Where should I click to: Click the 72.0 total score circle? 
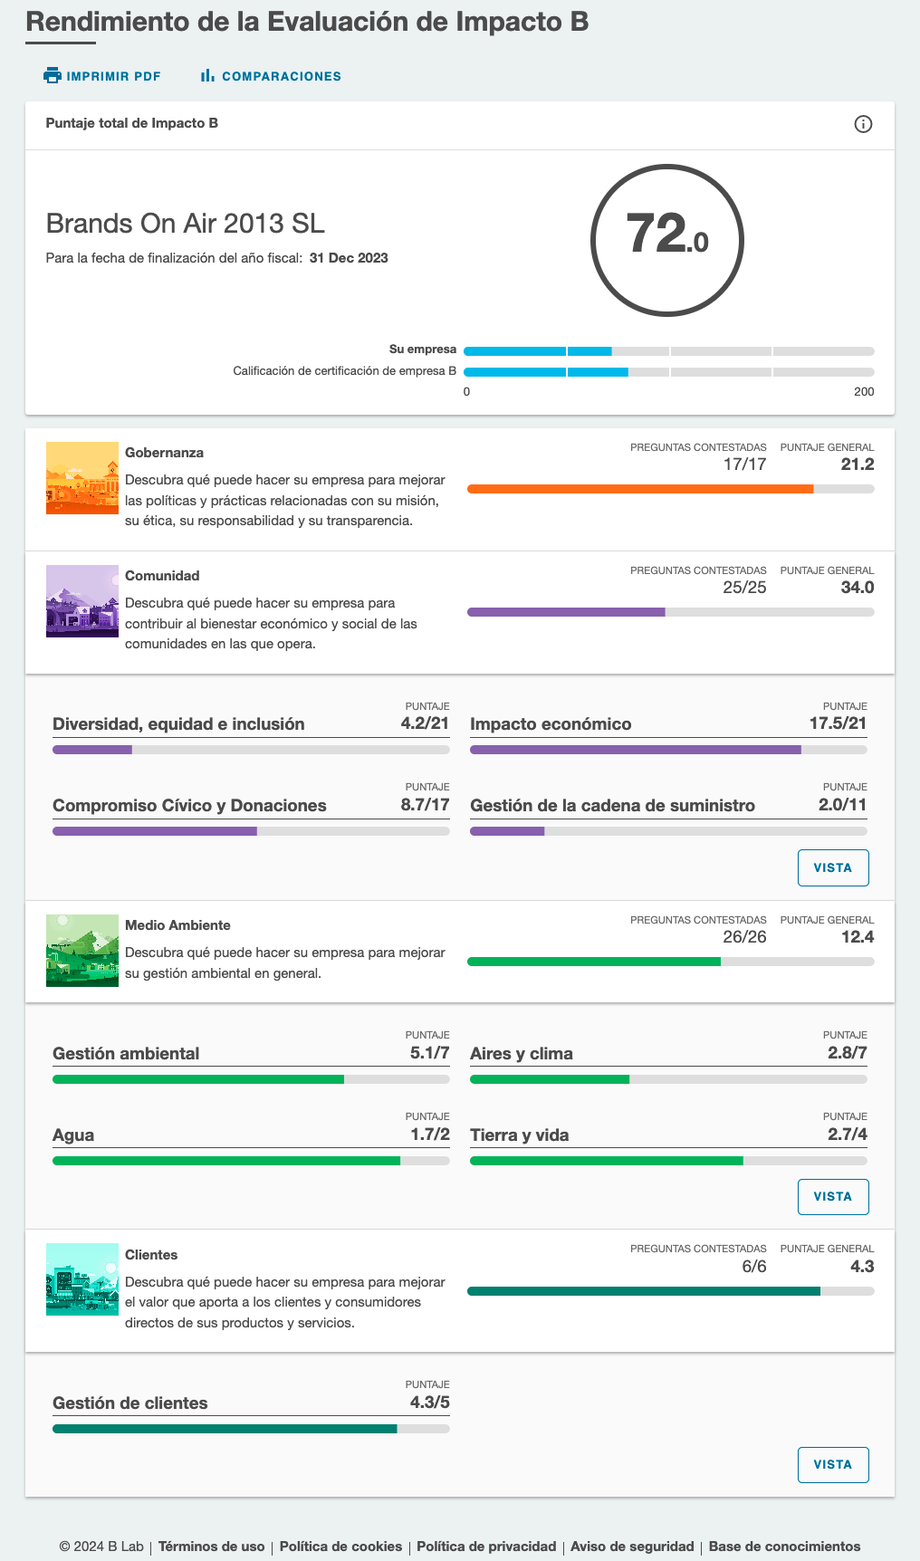click(x=667, y=240)
